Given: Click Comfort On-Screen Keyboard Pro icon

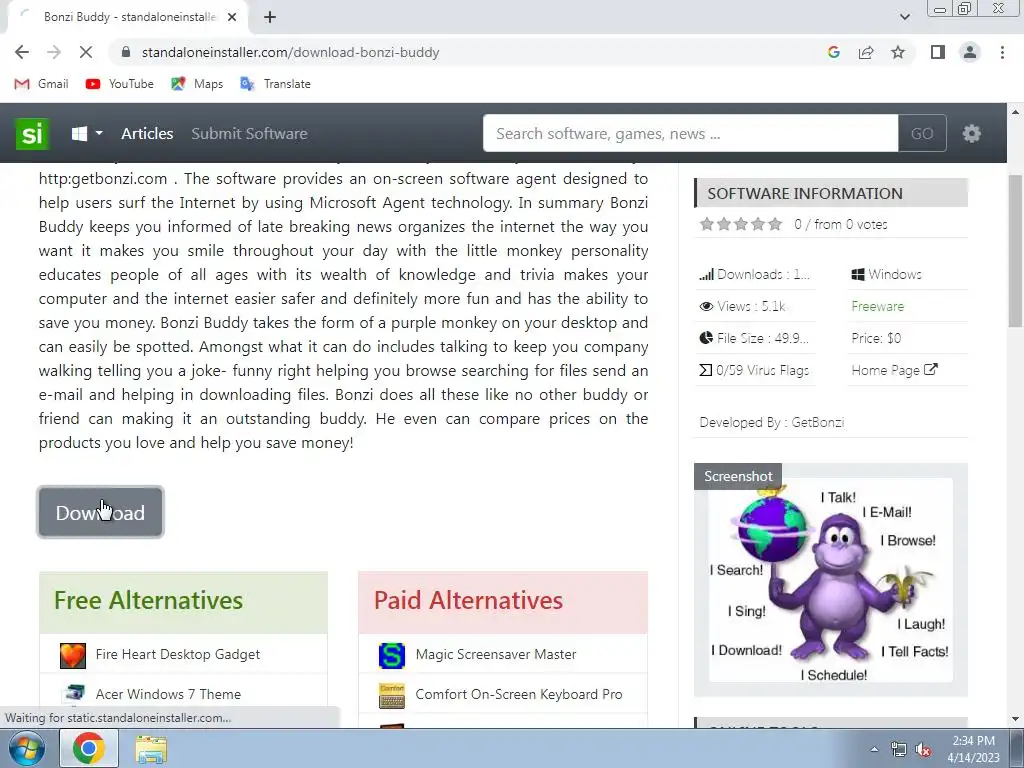Looking at the screenshot, I should pos(392,696).
